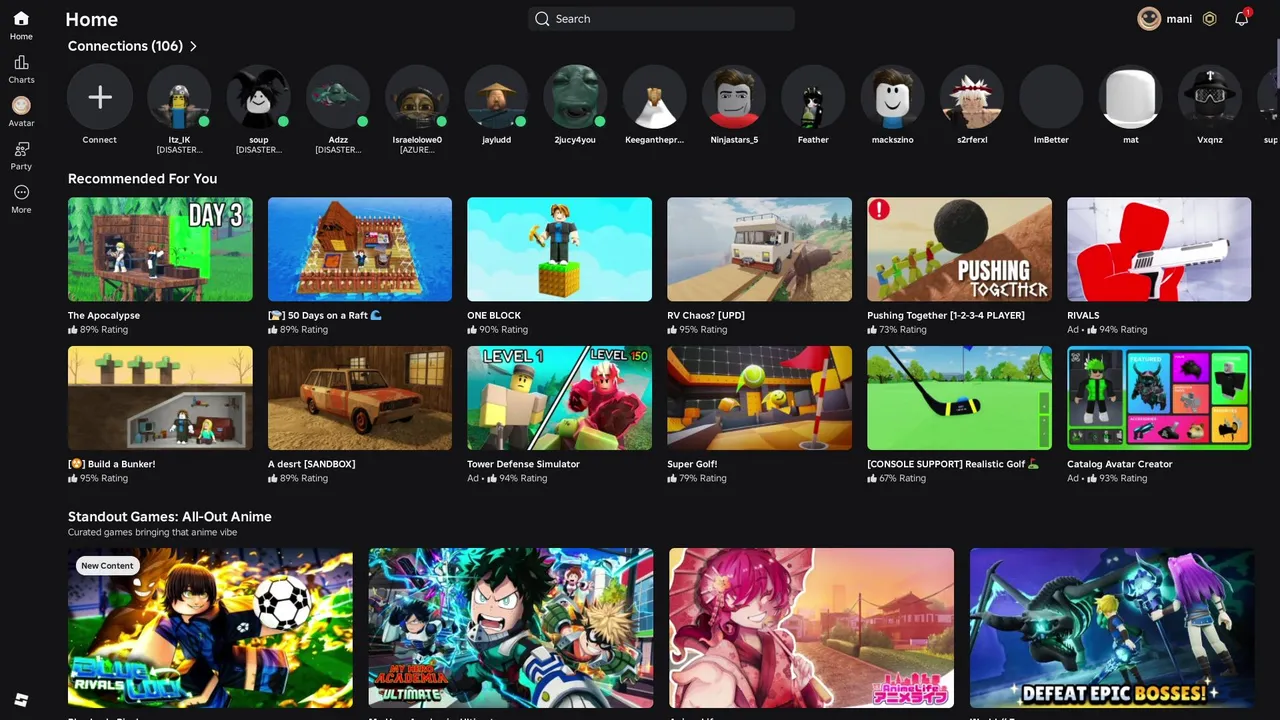Open Defeat Epic Bosses anime card
The height and width of the screenshot is (720, 1280).
(1112, 628)
